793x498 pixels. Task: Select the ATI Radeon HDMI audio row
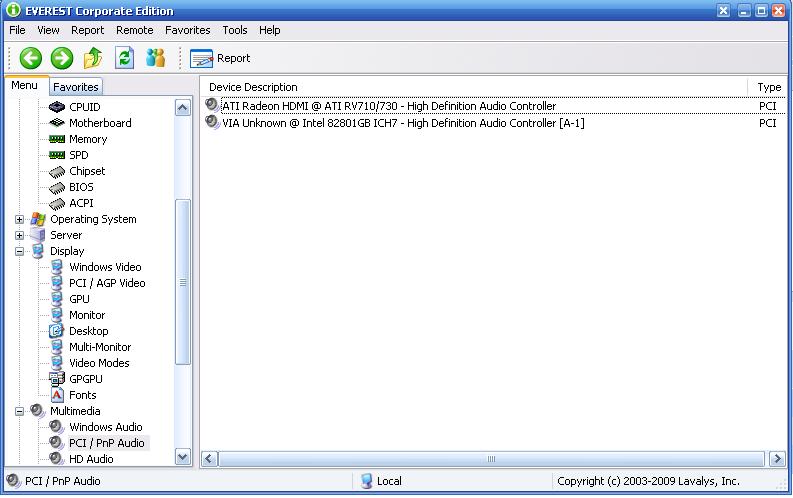tap(494, 106)
